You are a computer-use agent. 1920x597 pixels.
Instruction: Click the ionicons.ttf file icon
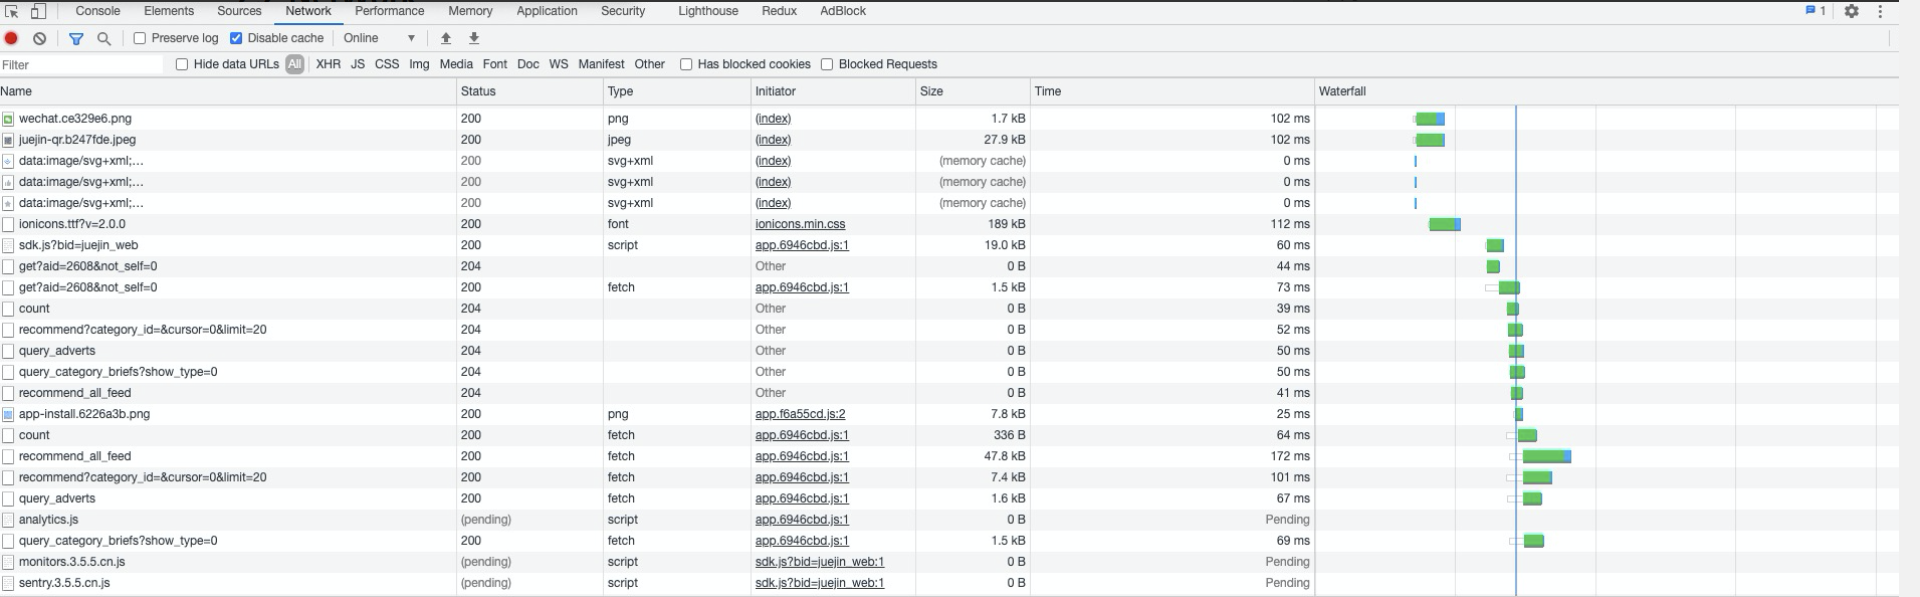pos(8,224)
